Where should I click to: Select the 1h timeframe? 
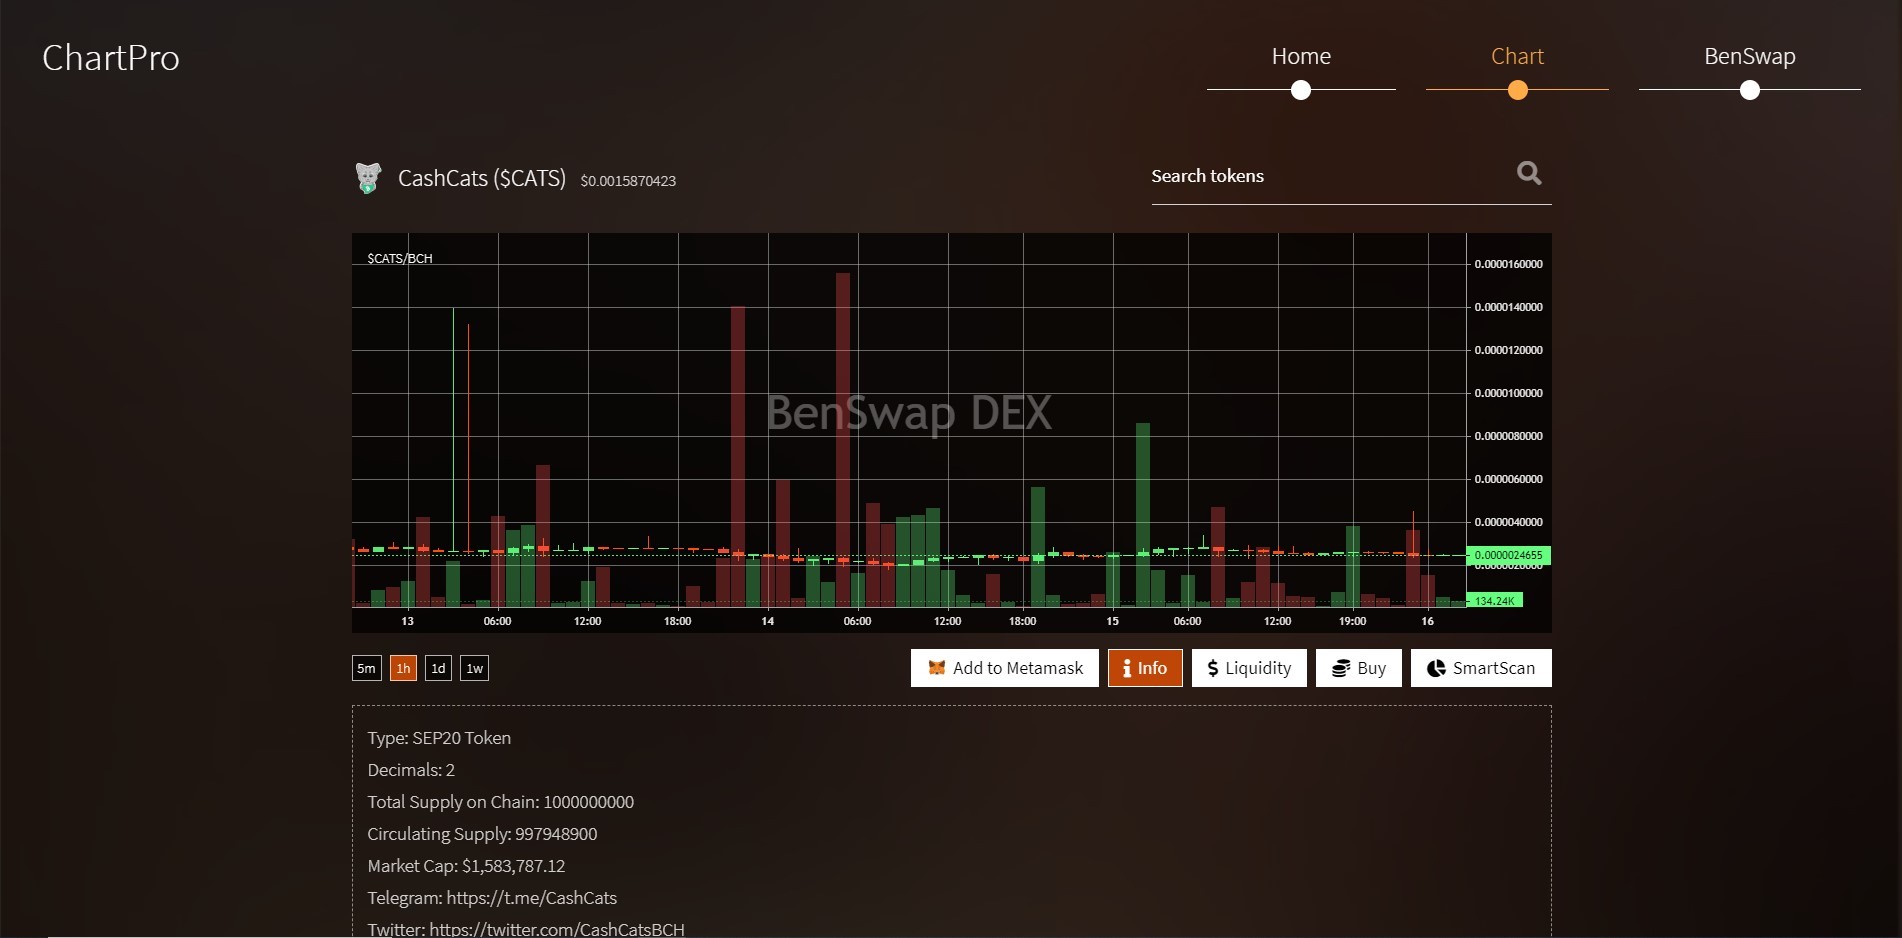coord(403,668)
